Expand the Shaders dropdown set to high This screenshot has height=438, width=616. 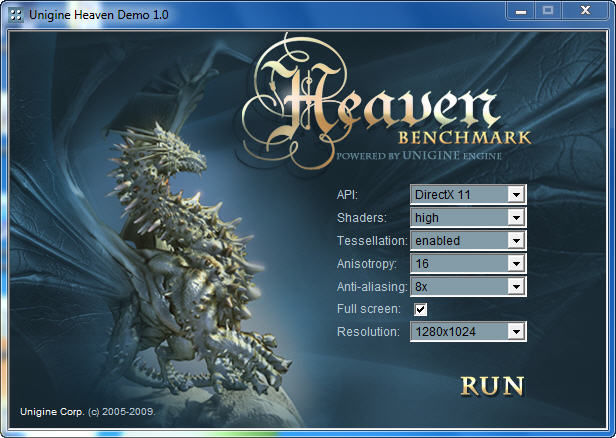468,217
